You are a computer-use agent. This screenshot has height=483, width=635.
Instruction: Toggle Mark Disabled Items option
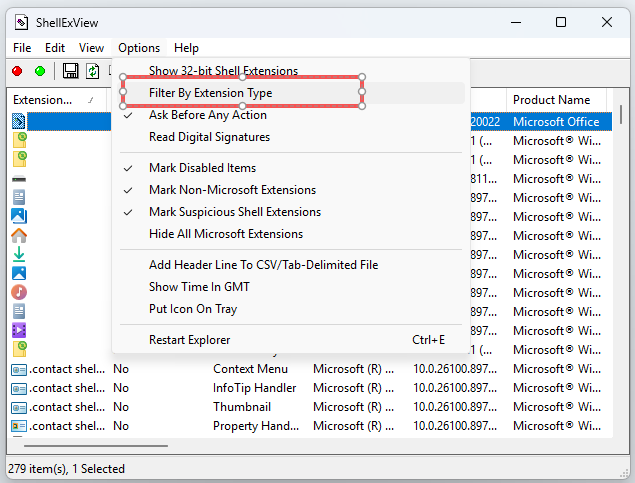coord(291,168)
